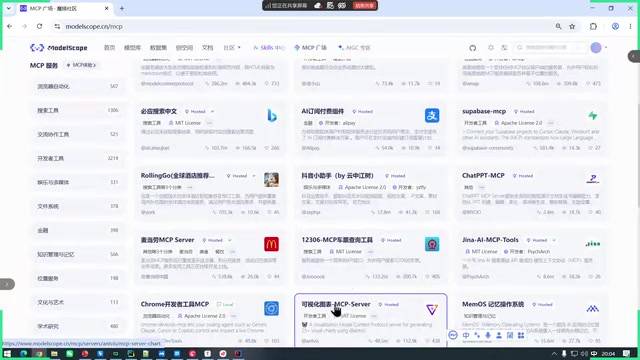This screenshot has height=360, width=640.
Task: Click the header search input field
Action: pos(551,48)
